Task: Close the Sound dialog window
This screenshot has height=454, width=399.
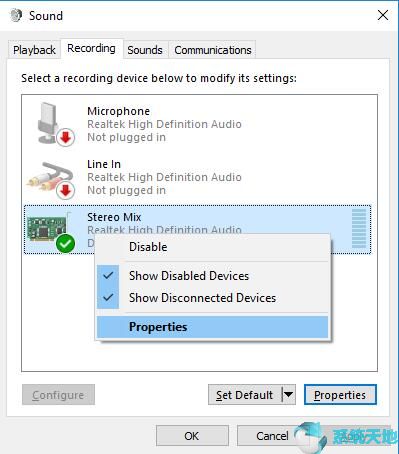Action: pyautogui.click(x=383, y=15)
